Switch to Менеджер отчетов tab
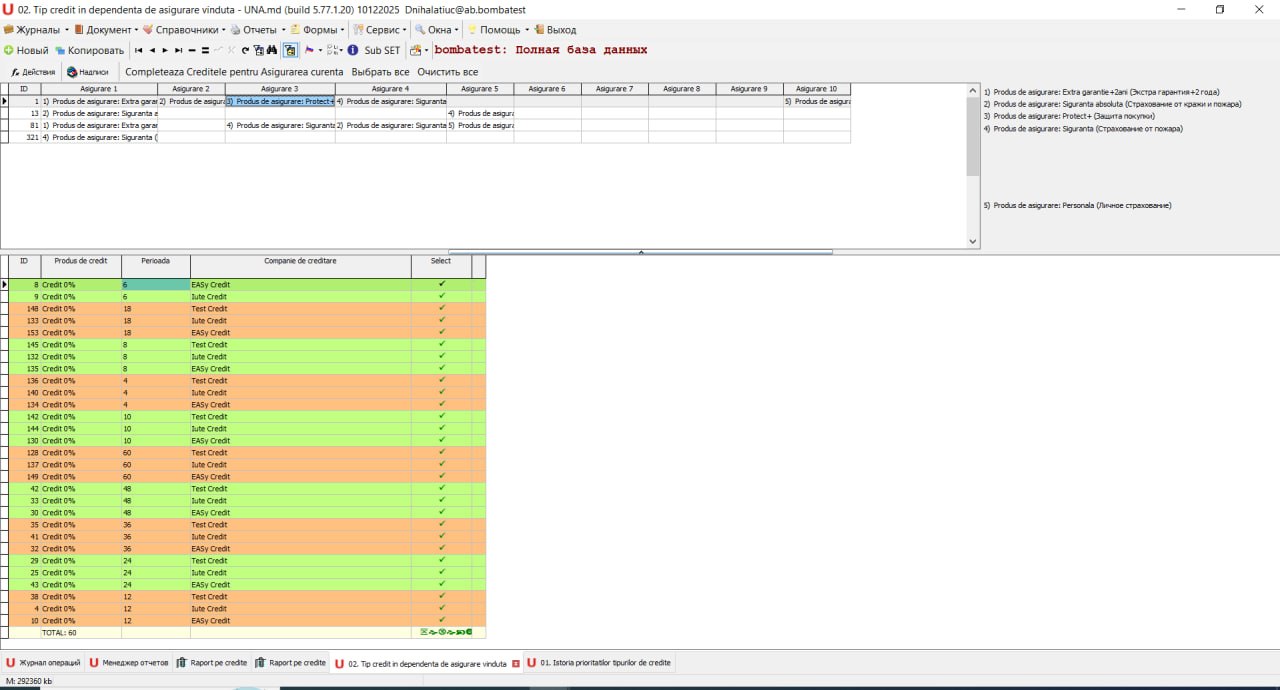The image size is (1280, 690). [128, 663]
